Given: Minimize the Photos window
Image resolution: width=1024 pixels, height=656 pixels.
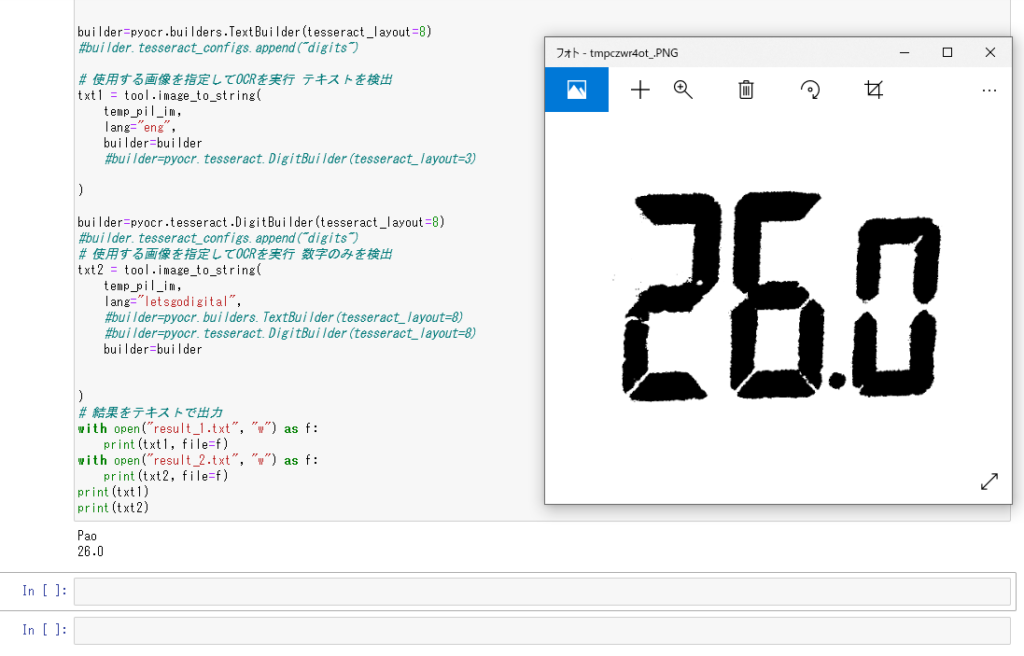Looking at the screenshot, I should click(x=904, y=52).
